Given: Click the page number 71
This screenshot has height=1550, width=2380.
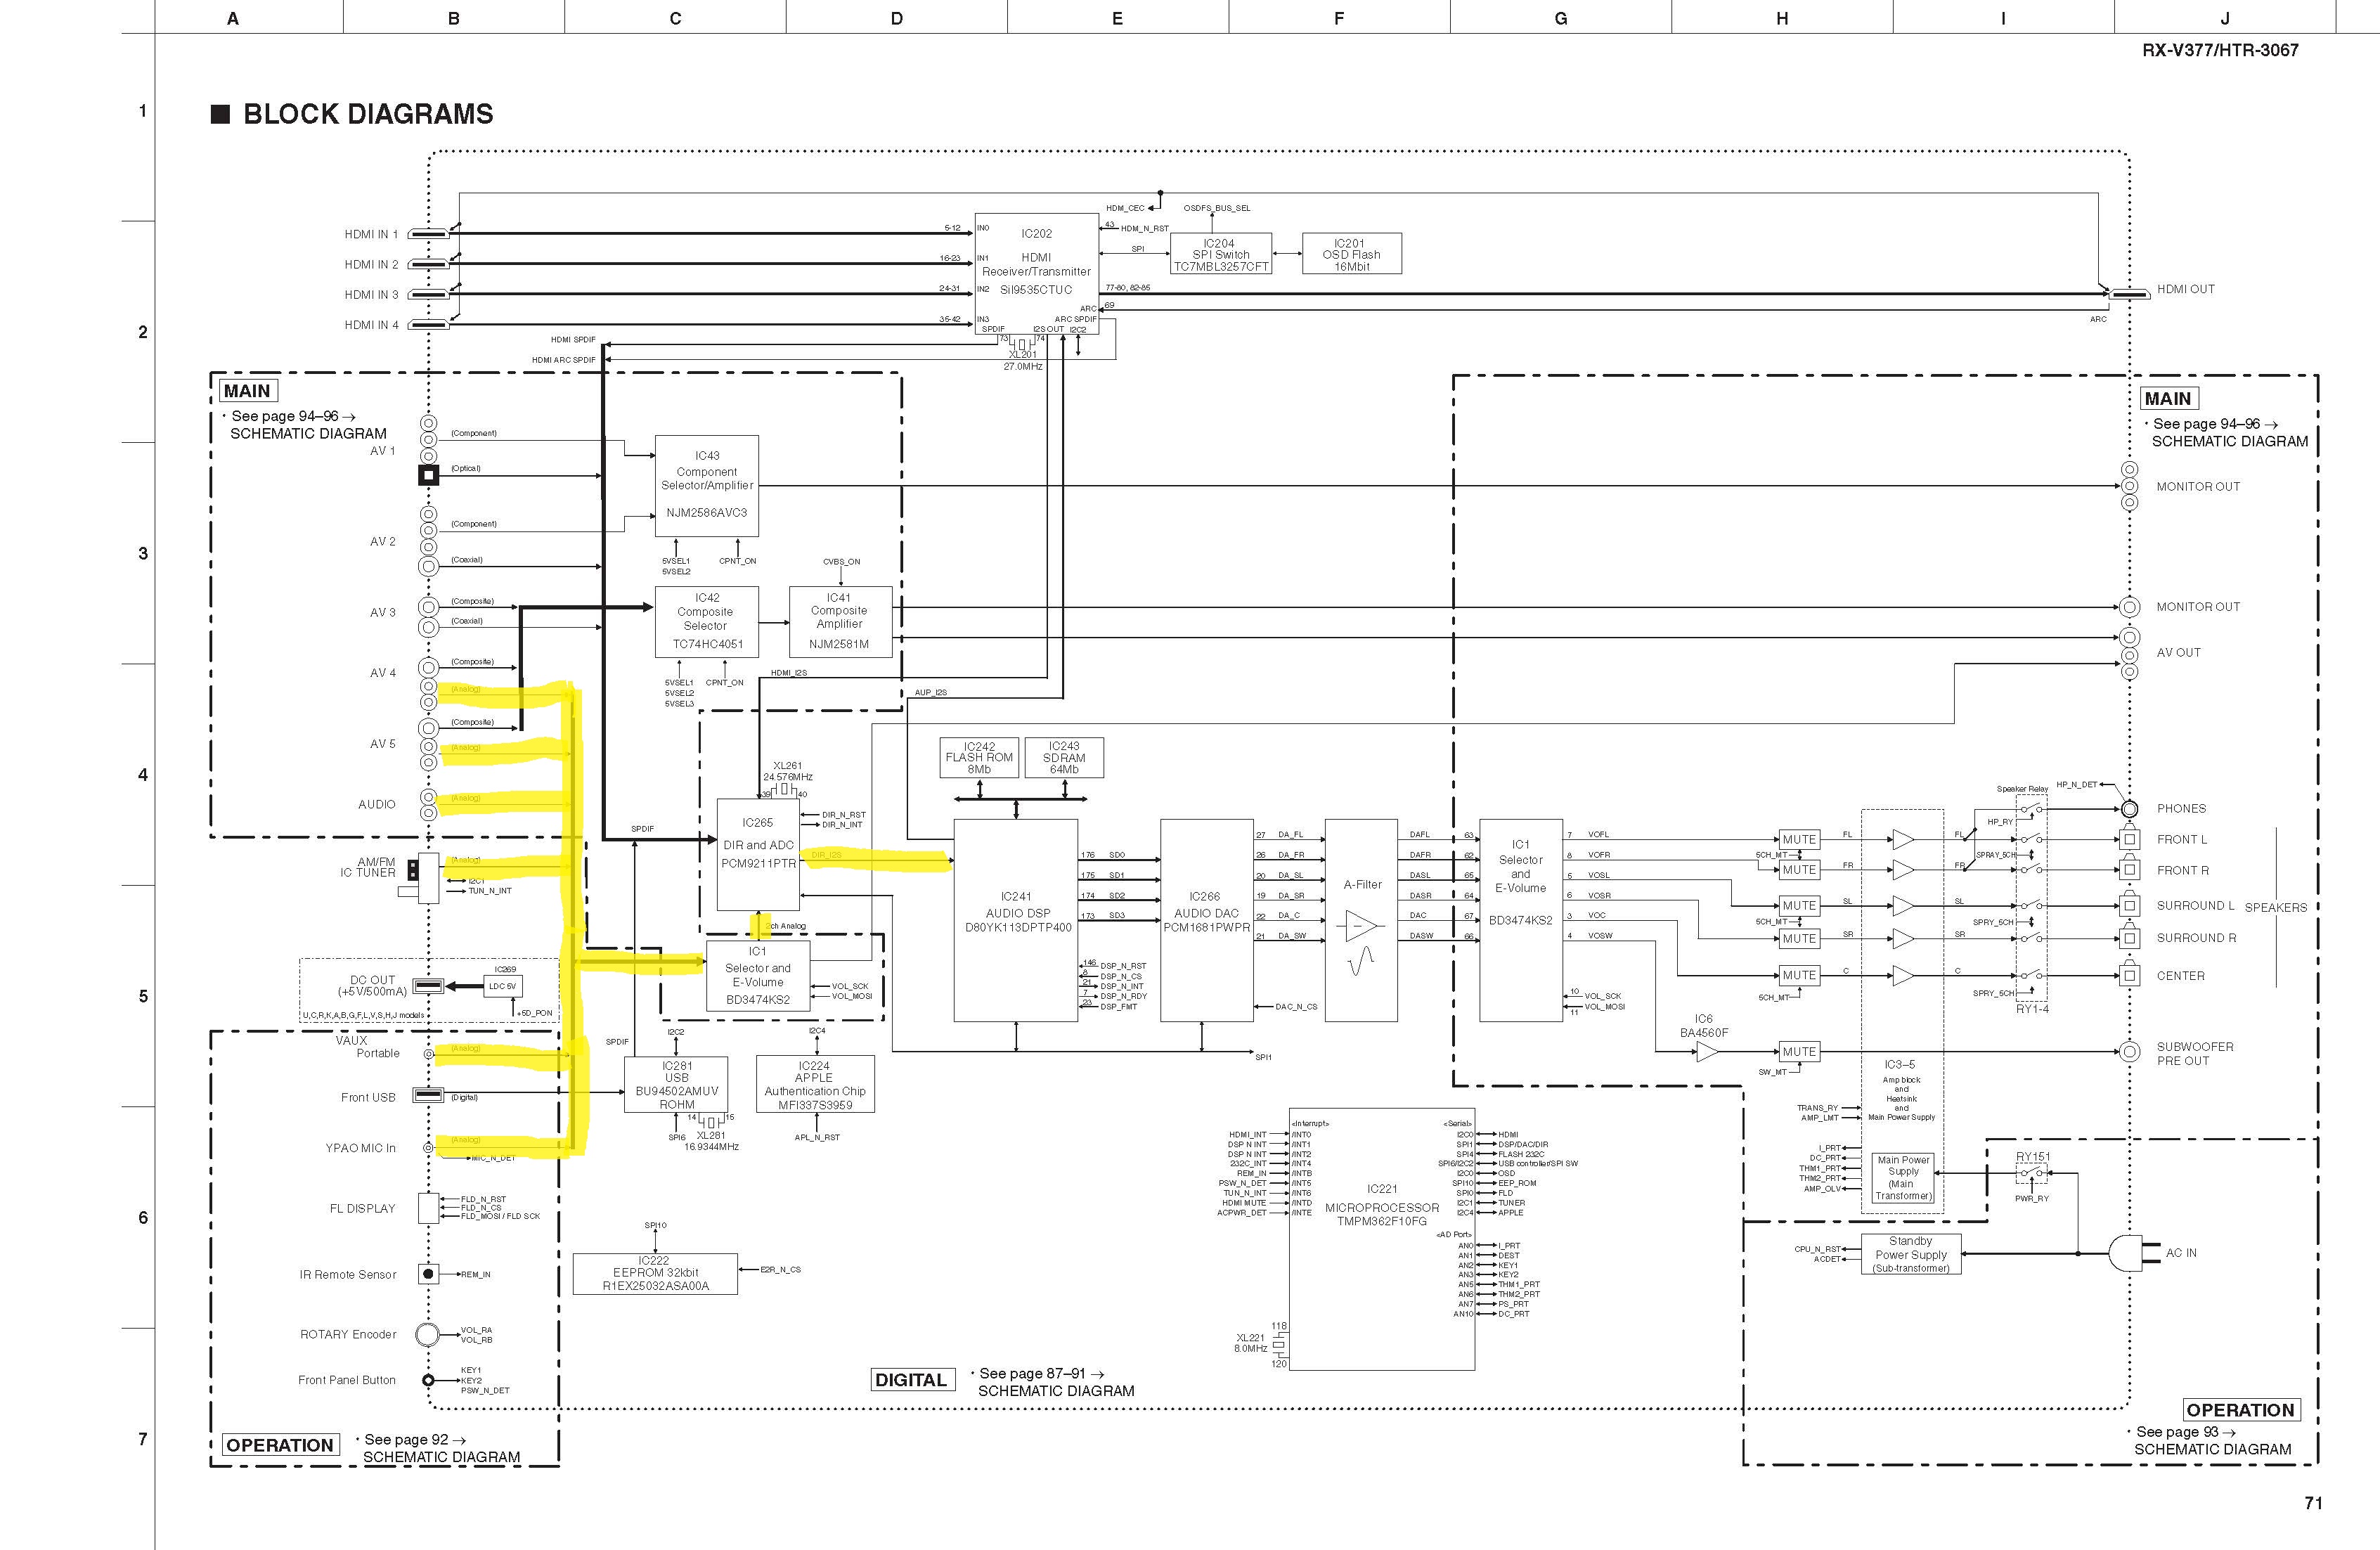Looking at the screenshot, I should [x=2313, y=1503].
